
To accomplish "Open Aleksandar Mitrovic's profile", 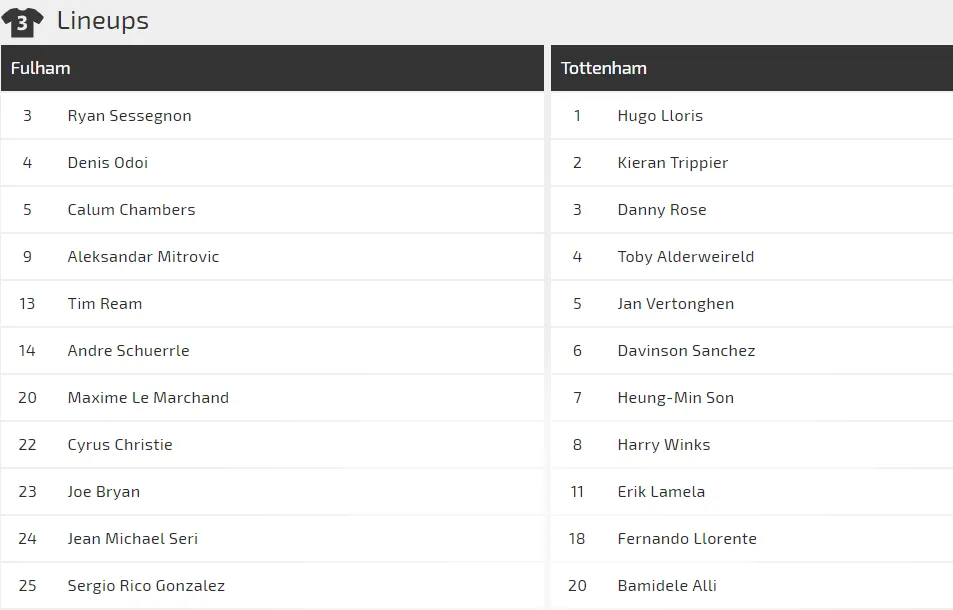I will pos(143,257).
